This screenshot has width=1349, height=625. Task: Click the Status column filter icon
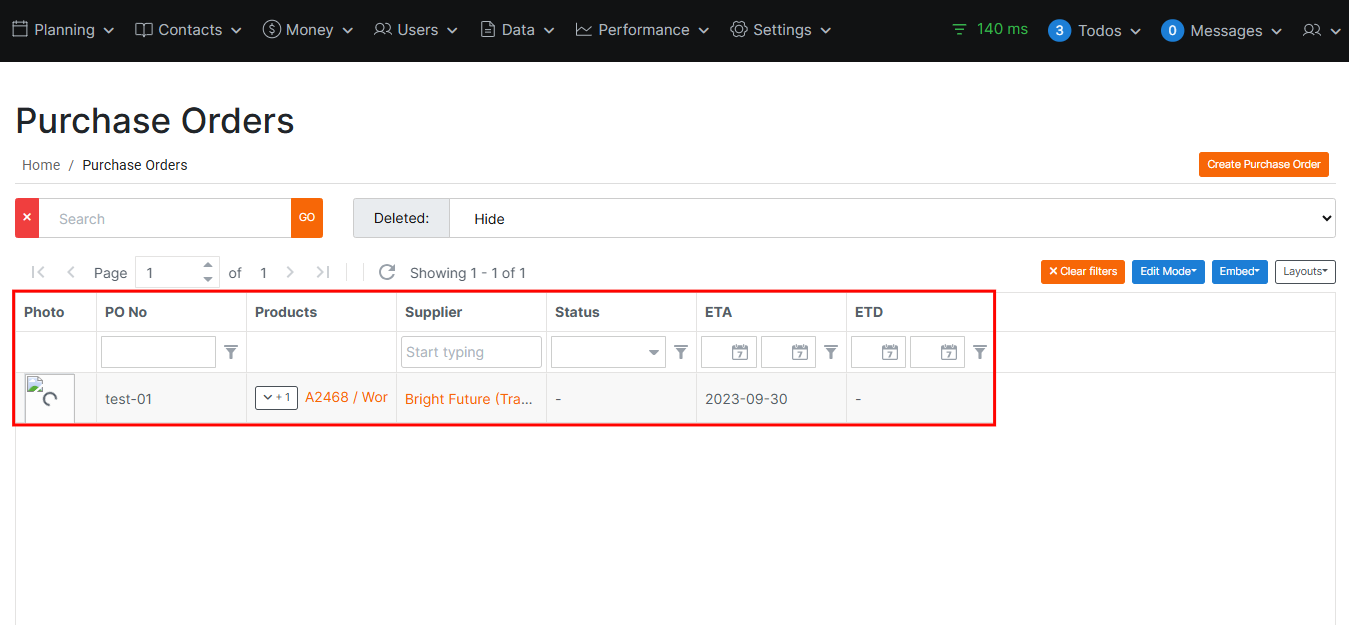click(681, 352)
